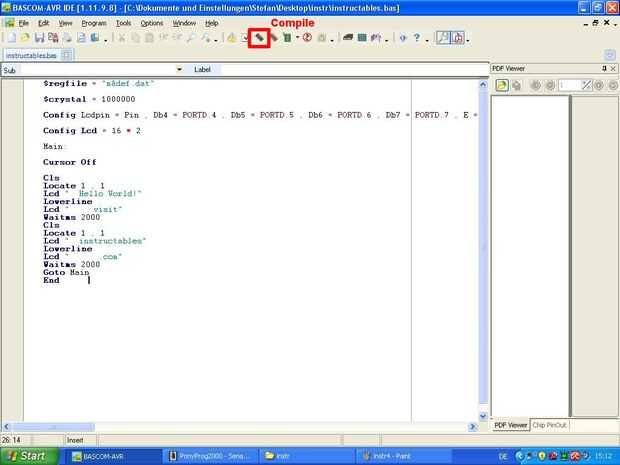Open the Options menu
Viewport: 620px width, 465px height.
tap(152, 23)
